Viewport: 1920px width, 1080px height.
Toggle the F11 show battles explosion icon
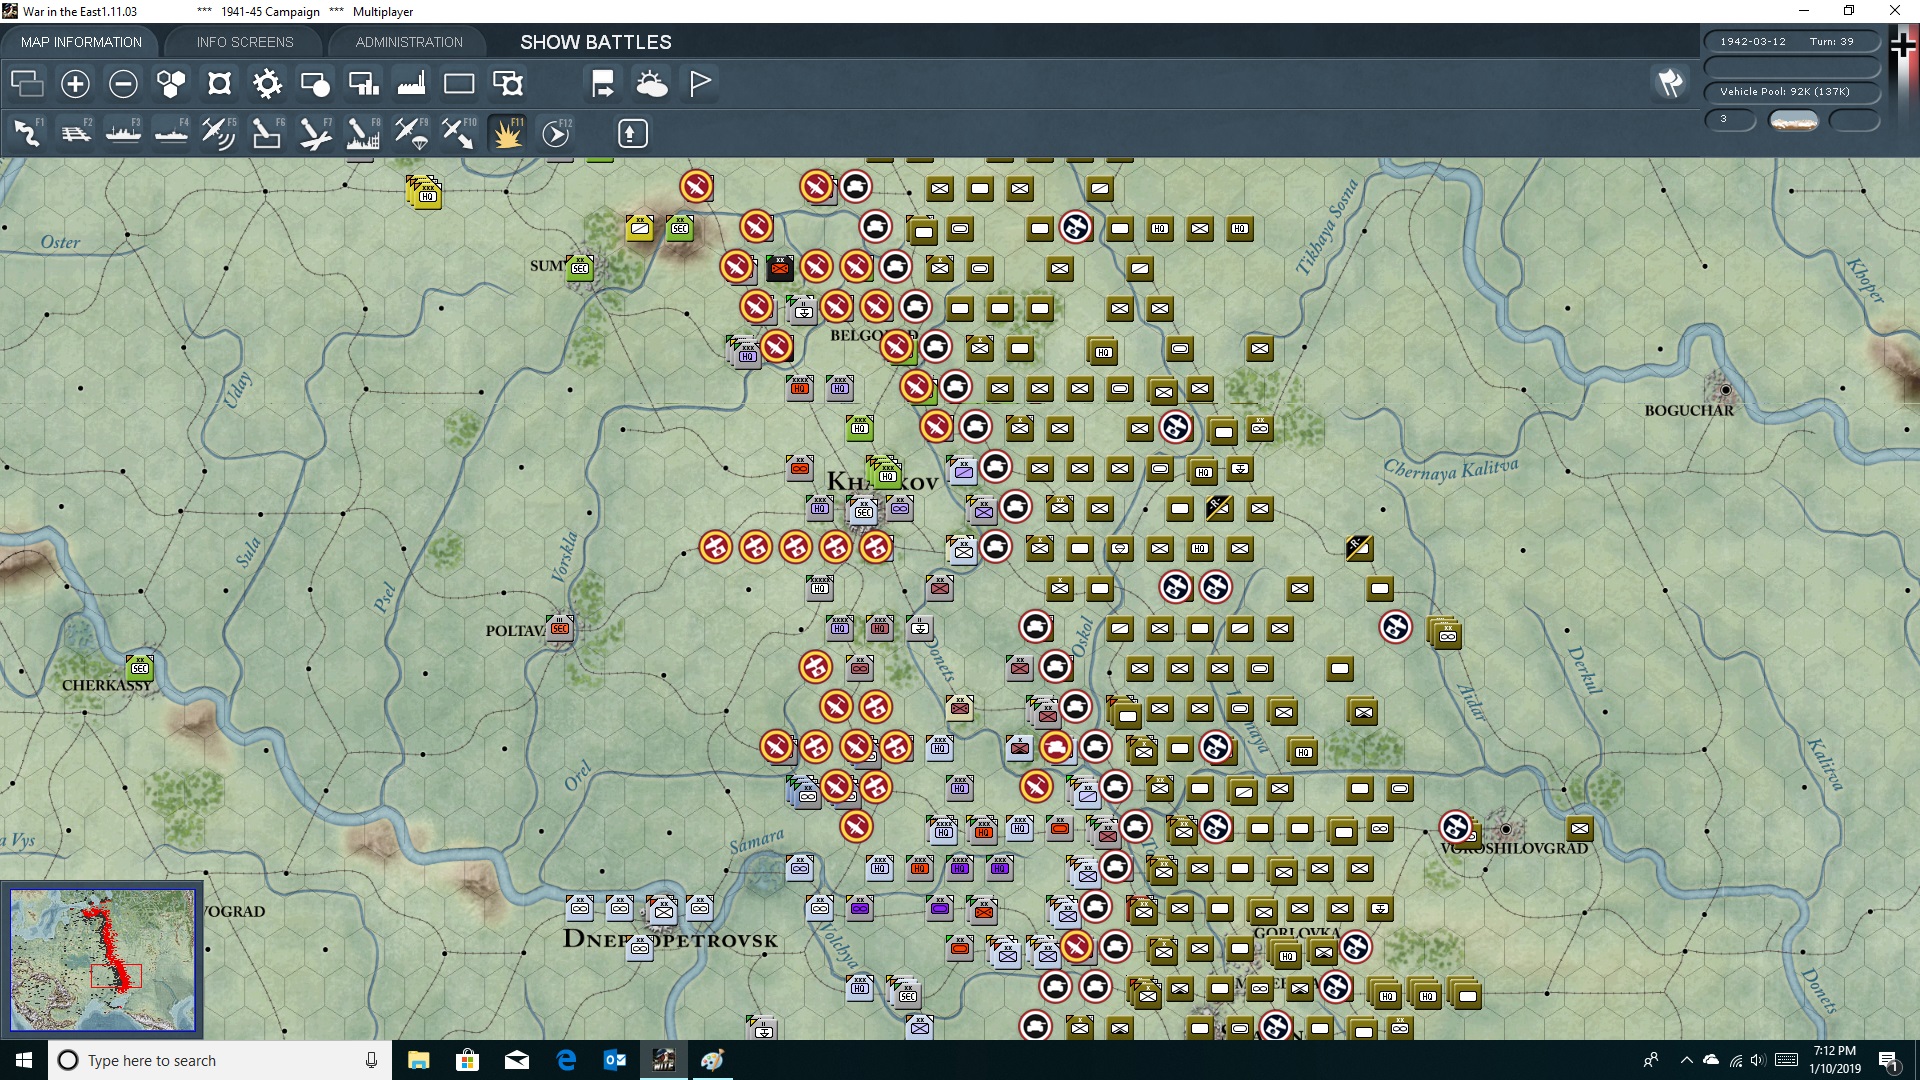pos(506,133)
